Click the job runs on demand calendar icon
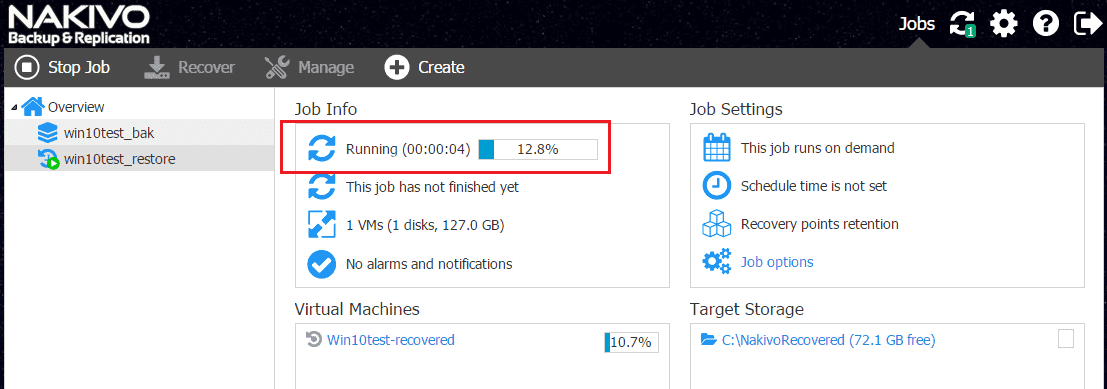This screenshot has width=1107, height=389. point(717,148)
